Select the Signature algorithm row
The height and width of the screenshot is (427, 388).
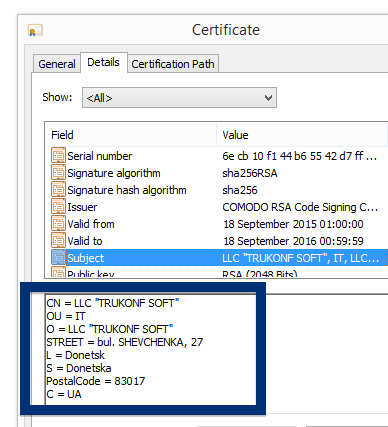click(x=217, y=173)
